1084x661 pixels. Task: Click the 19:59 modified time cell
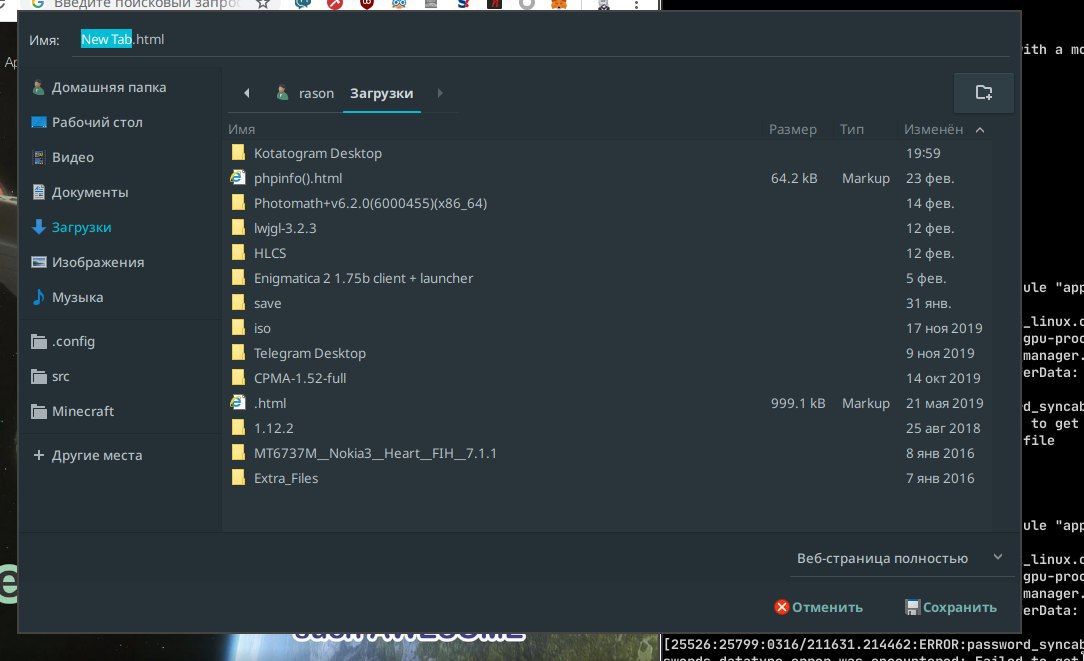pos(923,153)
